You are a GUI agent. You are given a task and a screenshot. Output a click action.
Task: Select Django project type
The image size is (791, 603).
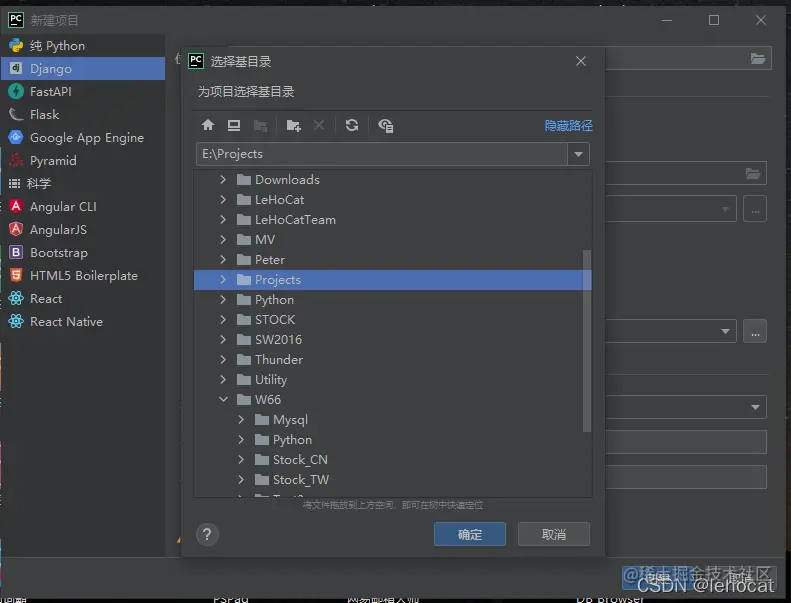click(83, 69)
